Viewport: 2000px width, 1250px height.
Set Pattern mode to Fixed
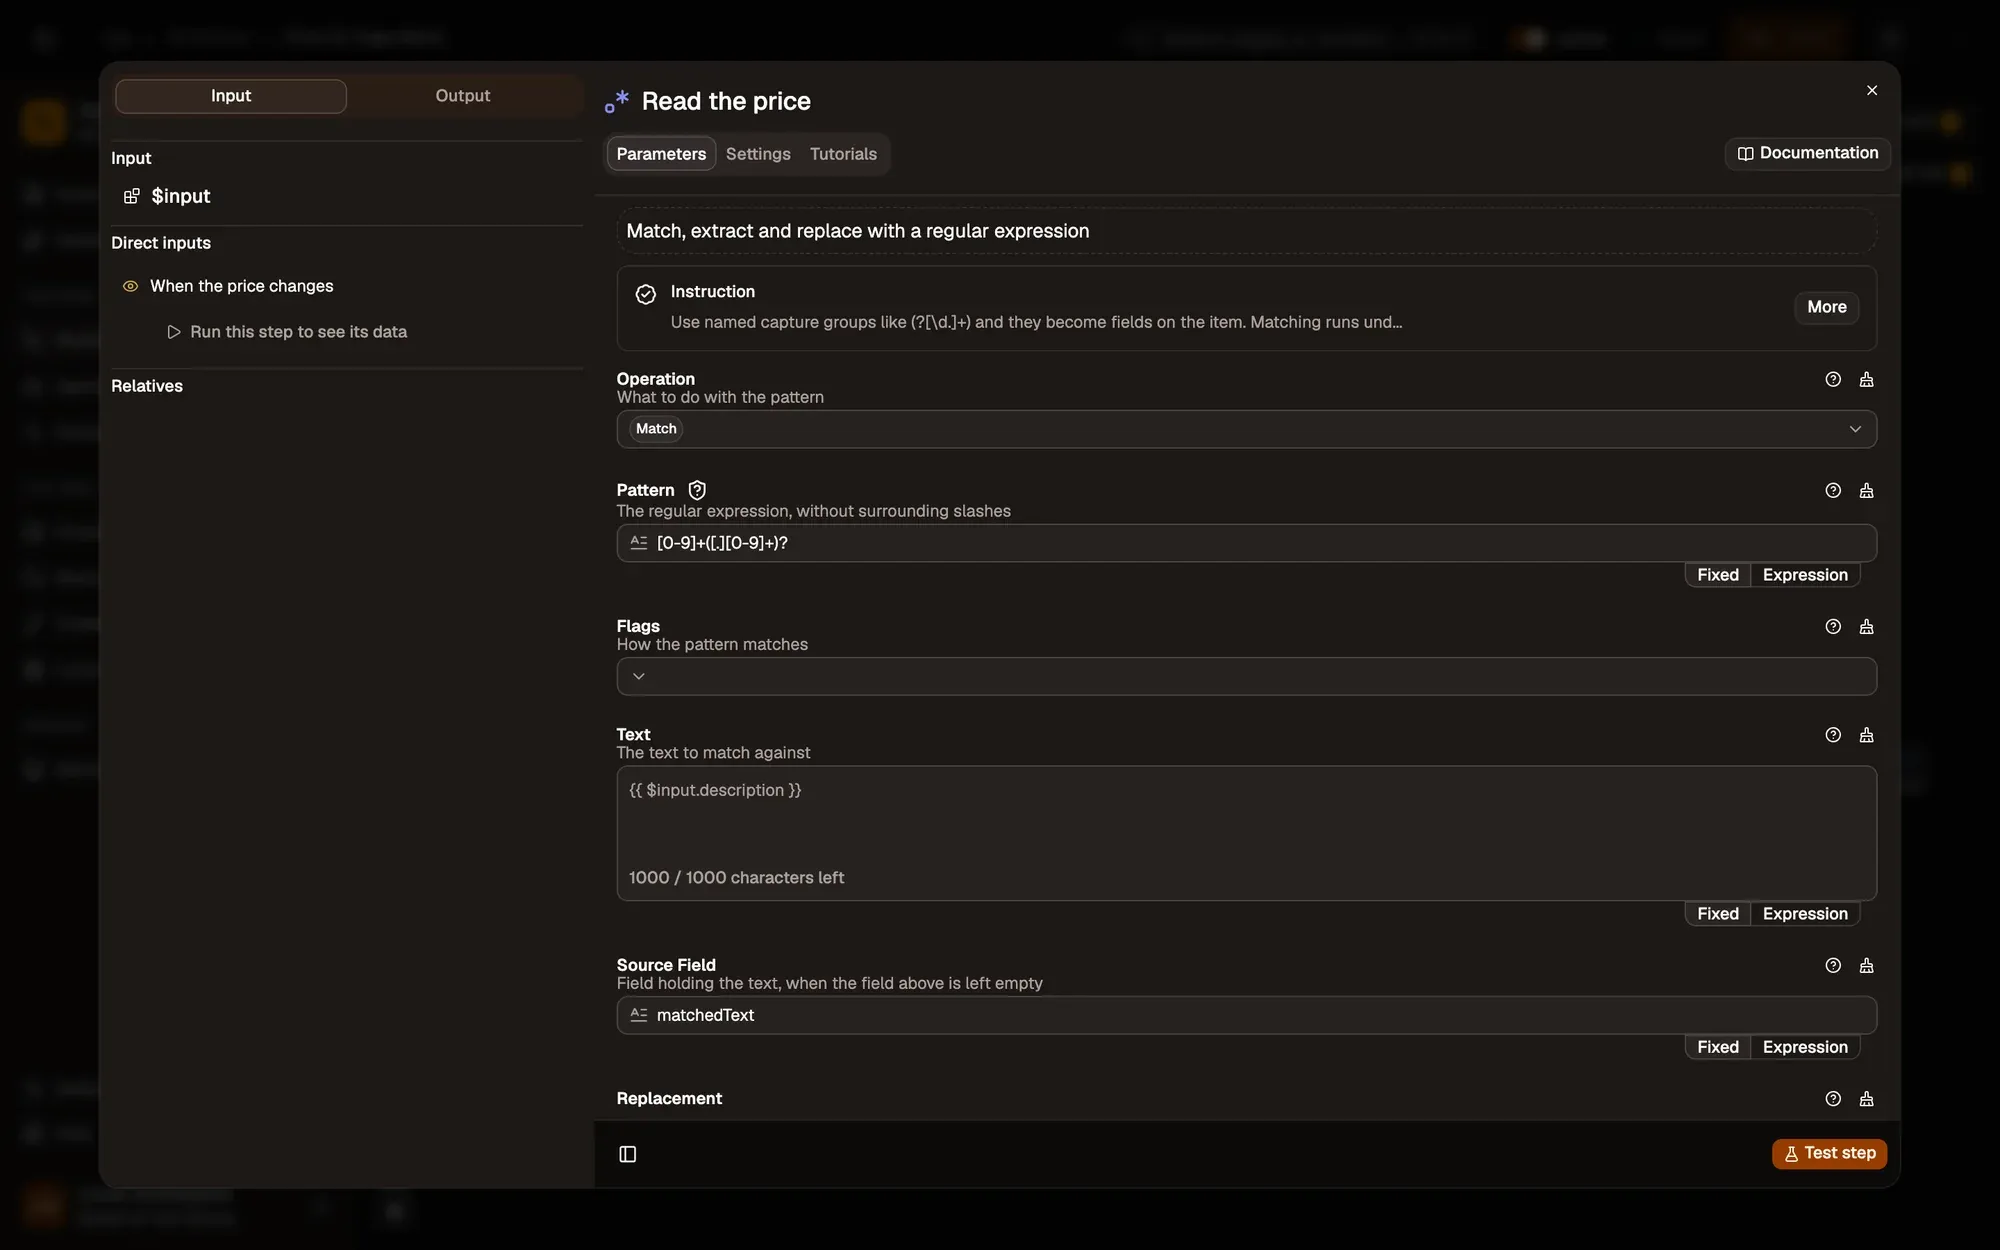(x=1717, y=575)
